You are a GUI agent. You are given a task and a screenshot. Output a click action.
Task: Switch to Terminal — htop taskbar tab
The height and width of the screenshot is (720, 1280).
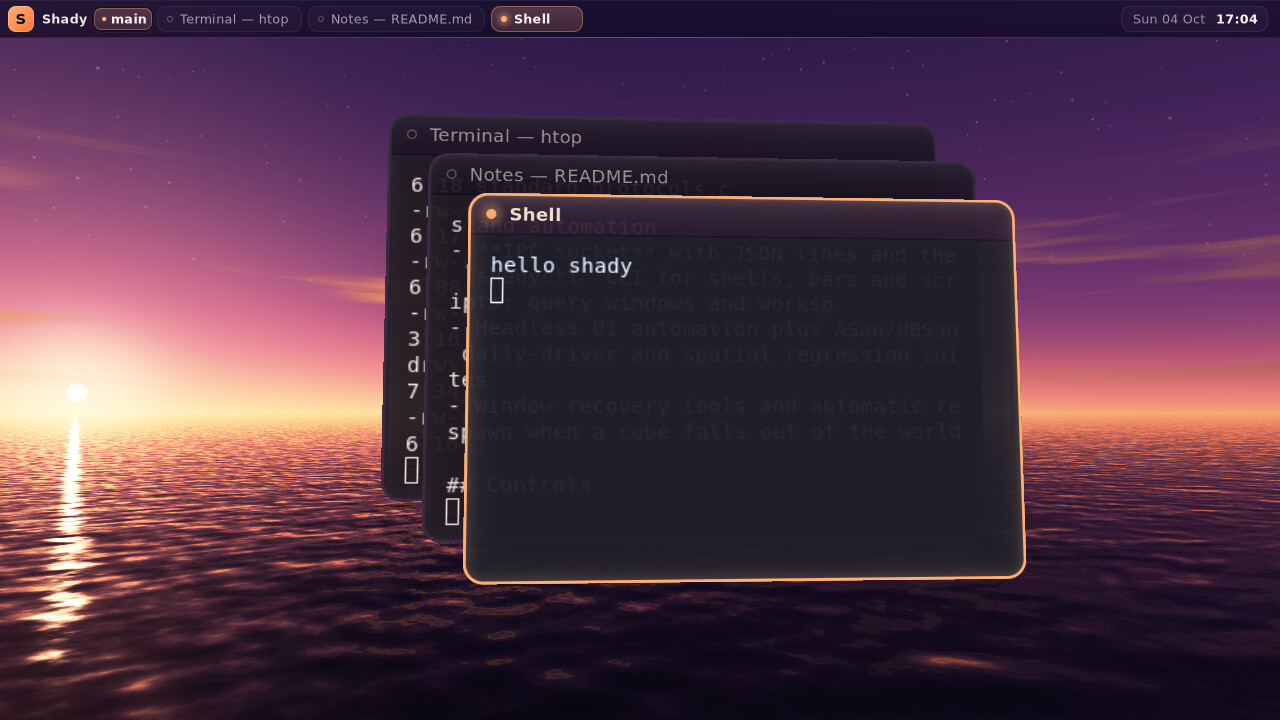229,19
